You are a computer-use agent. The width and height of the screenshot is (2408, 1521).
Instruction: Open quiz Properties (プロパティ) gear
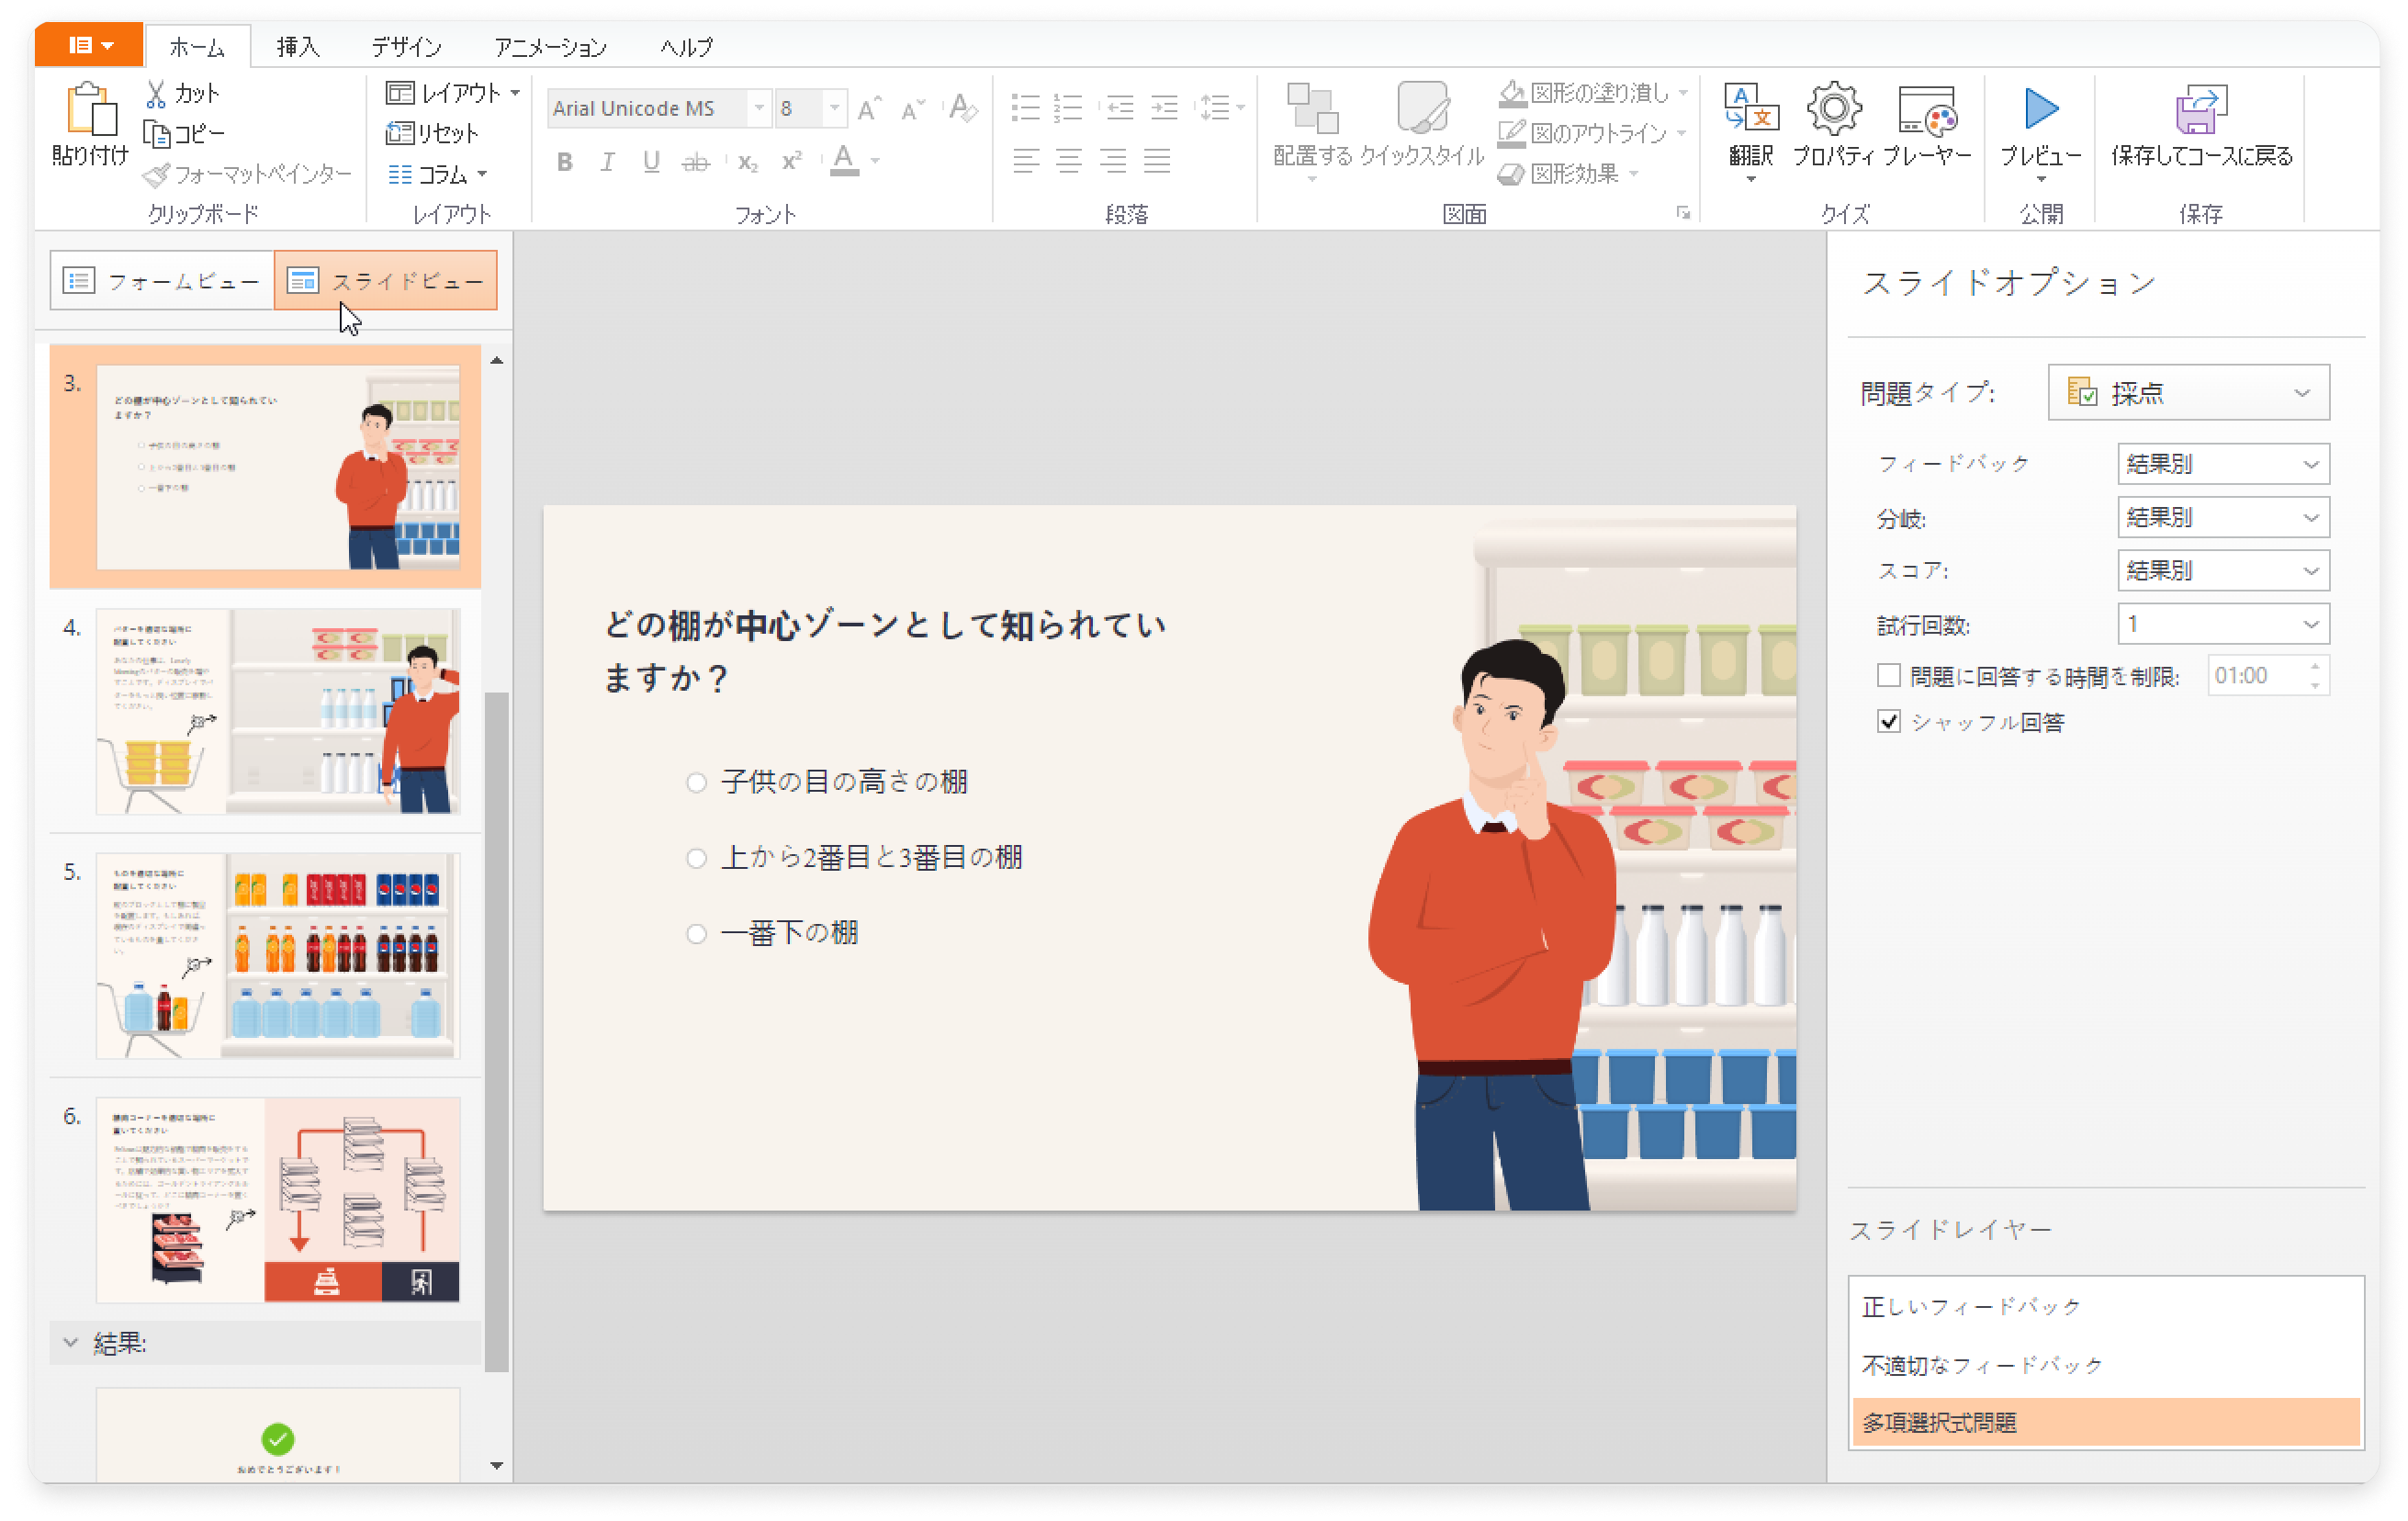(1834, 125)
